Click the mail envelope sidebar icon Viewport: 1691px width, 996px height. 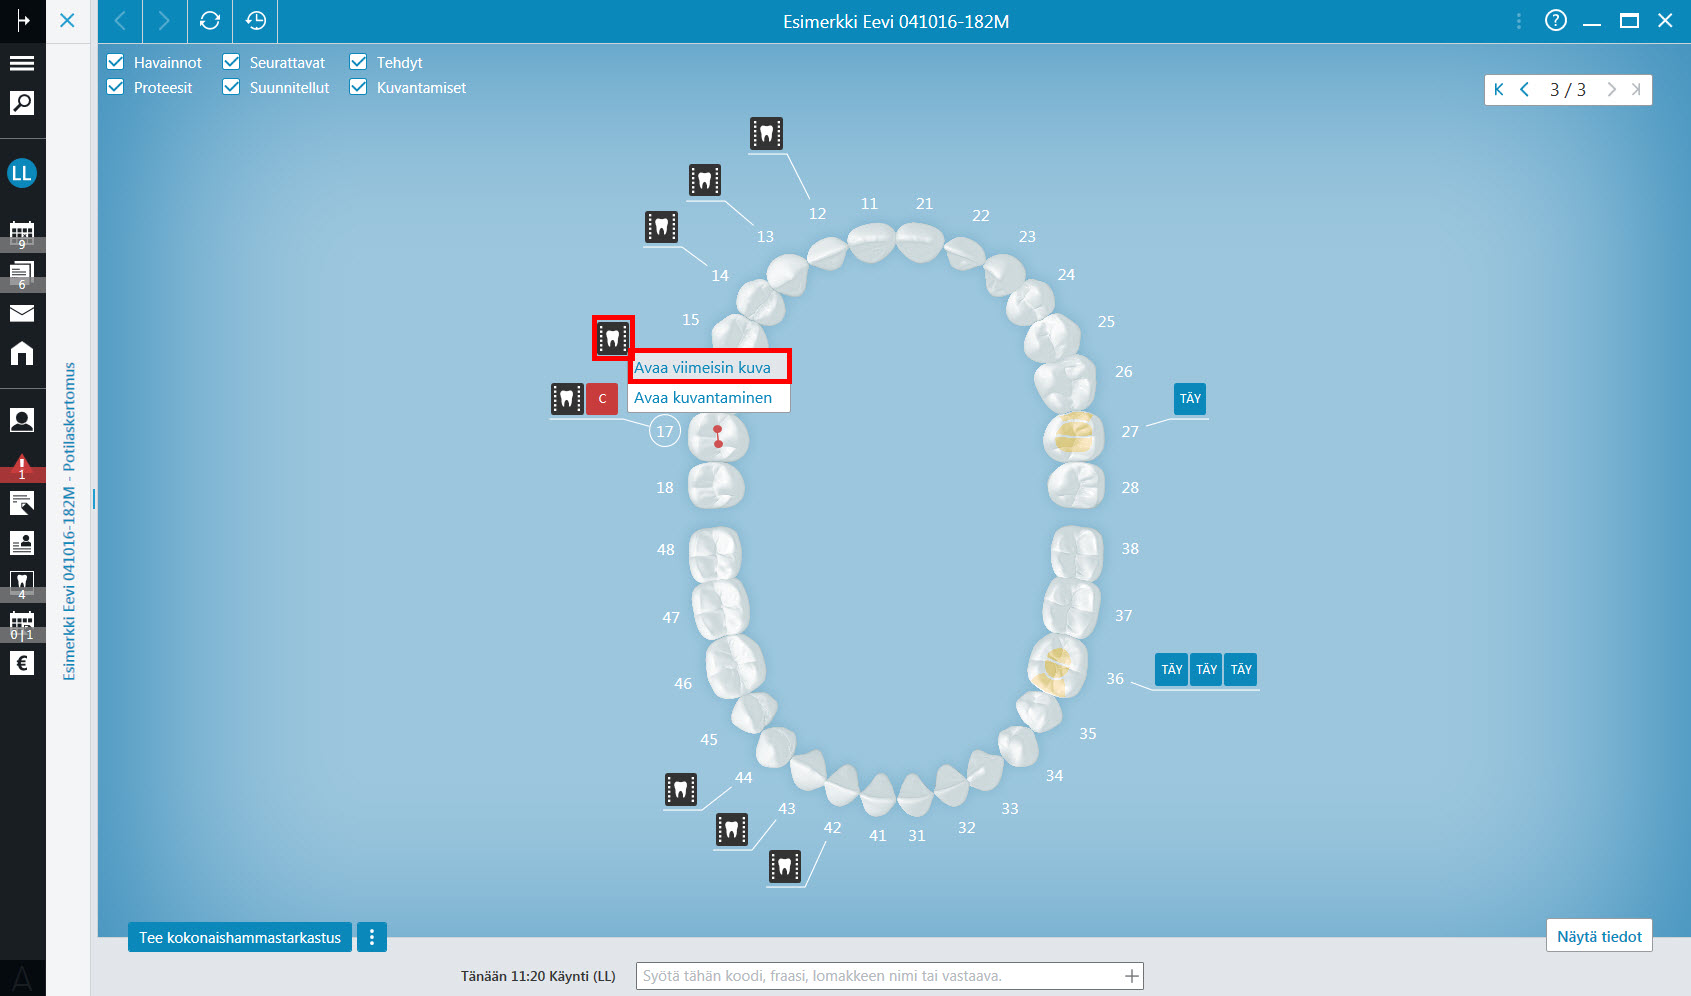(x=22, y=313)
